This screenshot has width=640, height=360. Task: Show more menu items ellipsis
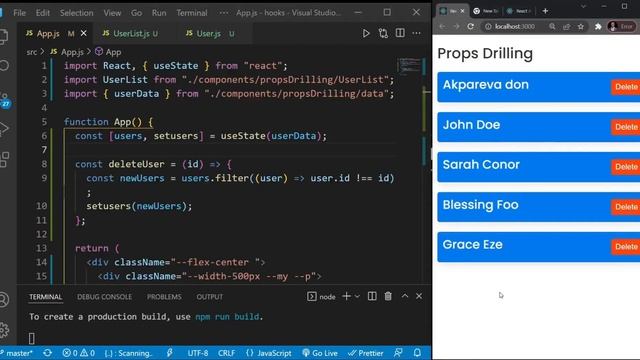click(223, 13)
